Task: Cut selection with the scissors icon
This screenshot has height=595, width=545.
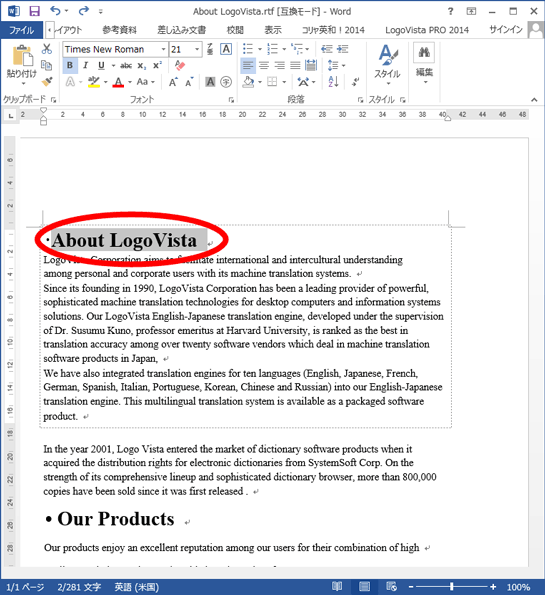Action: tap(47, 49)
